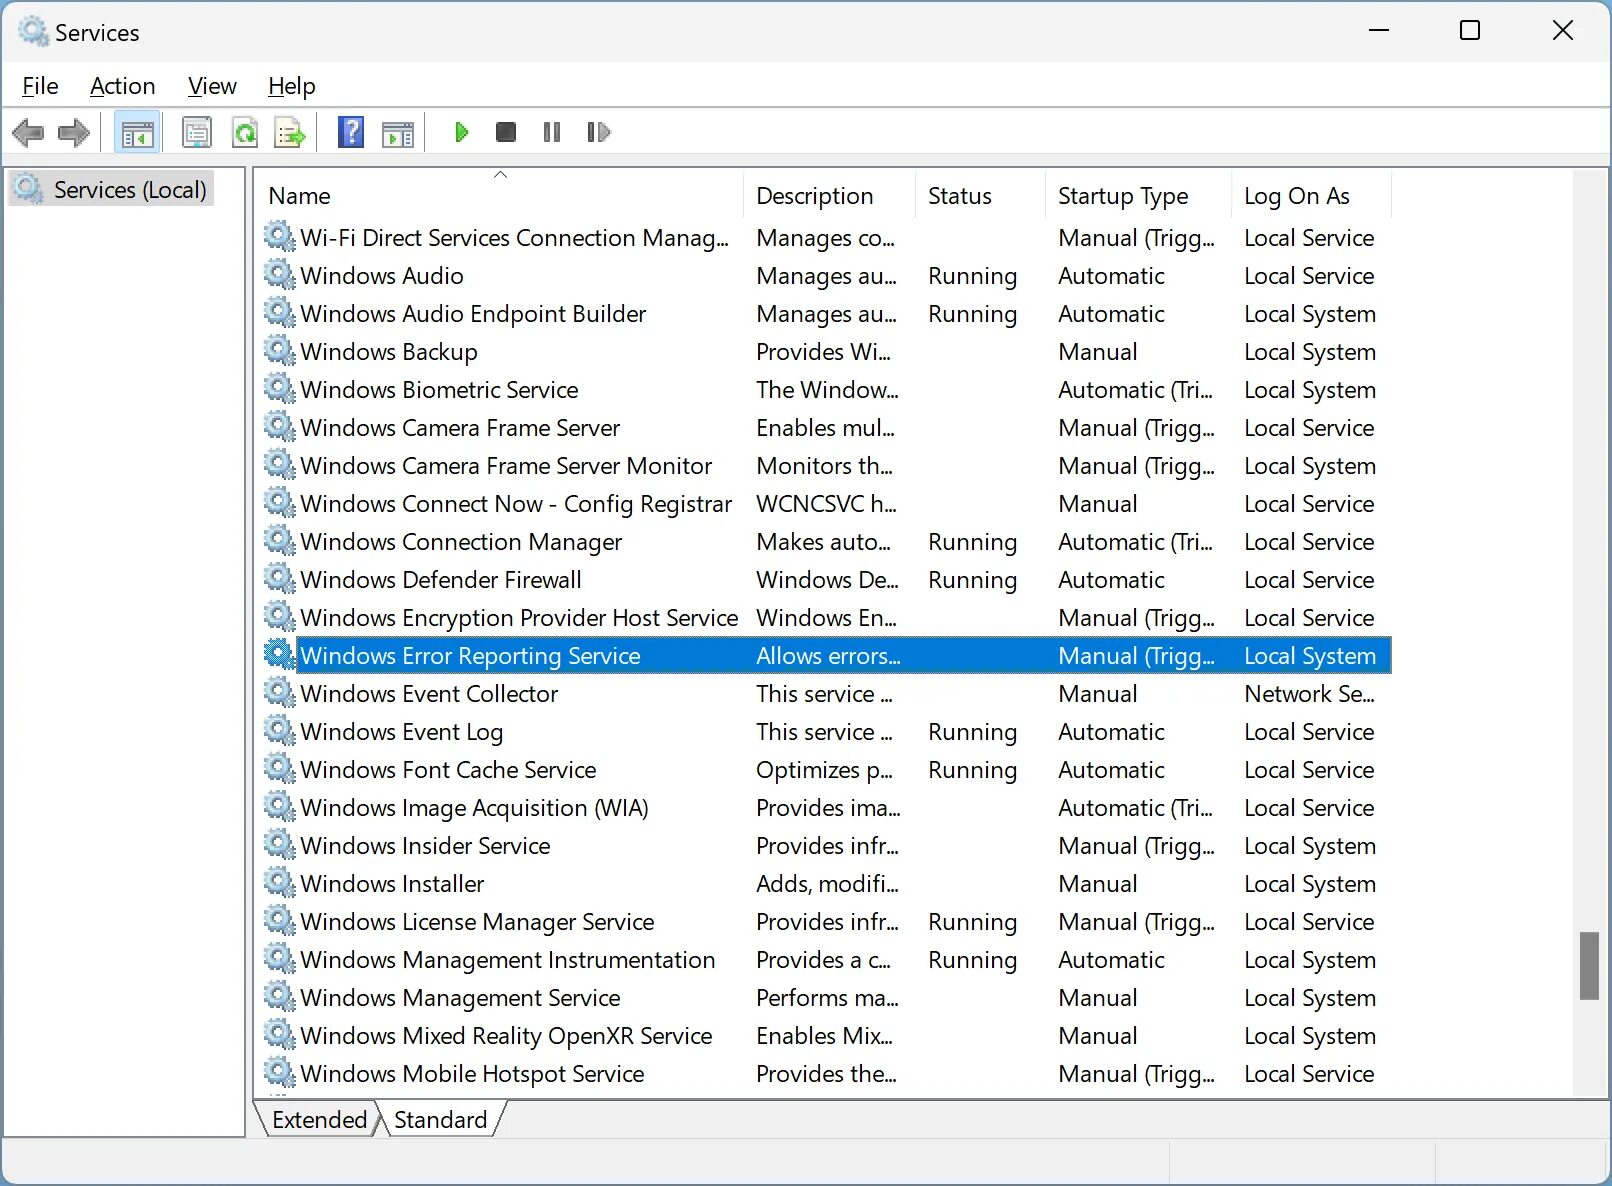Select Windows Mixed Reality OpenXR Service
1612x1186 pixels.
coord(827,1035)
